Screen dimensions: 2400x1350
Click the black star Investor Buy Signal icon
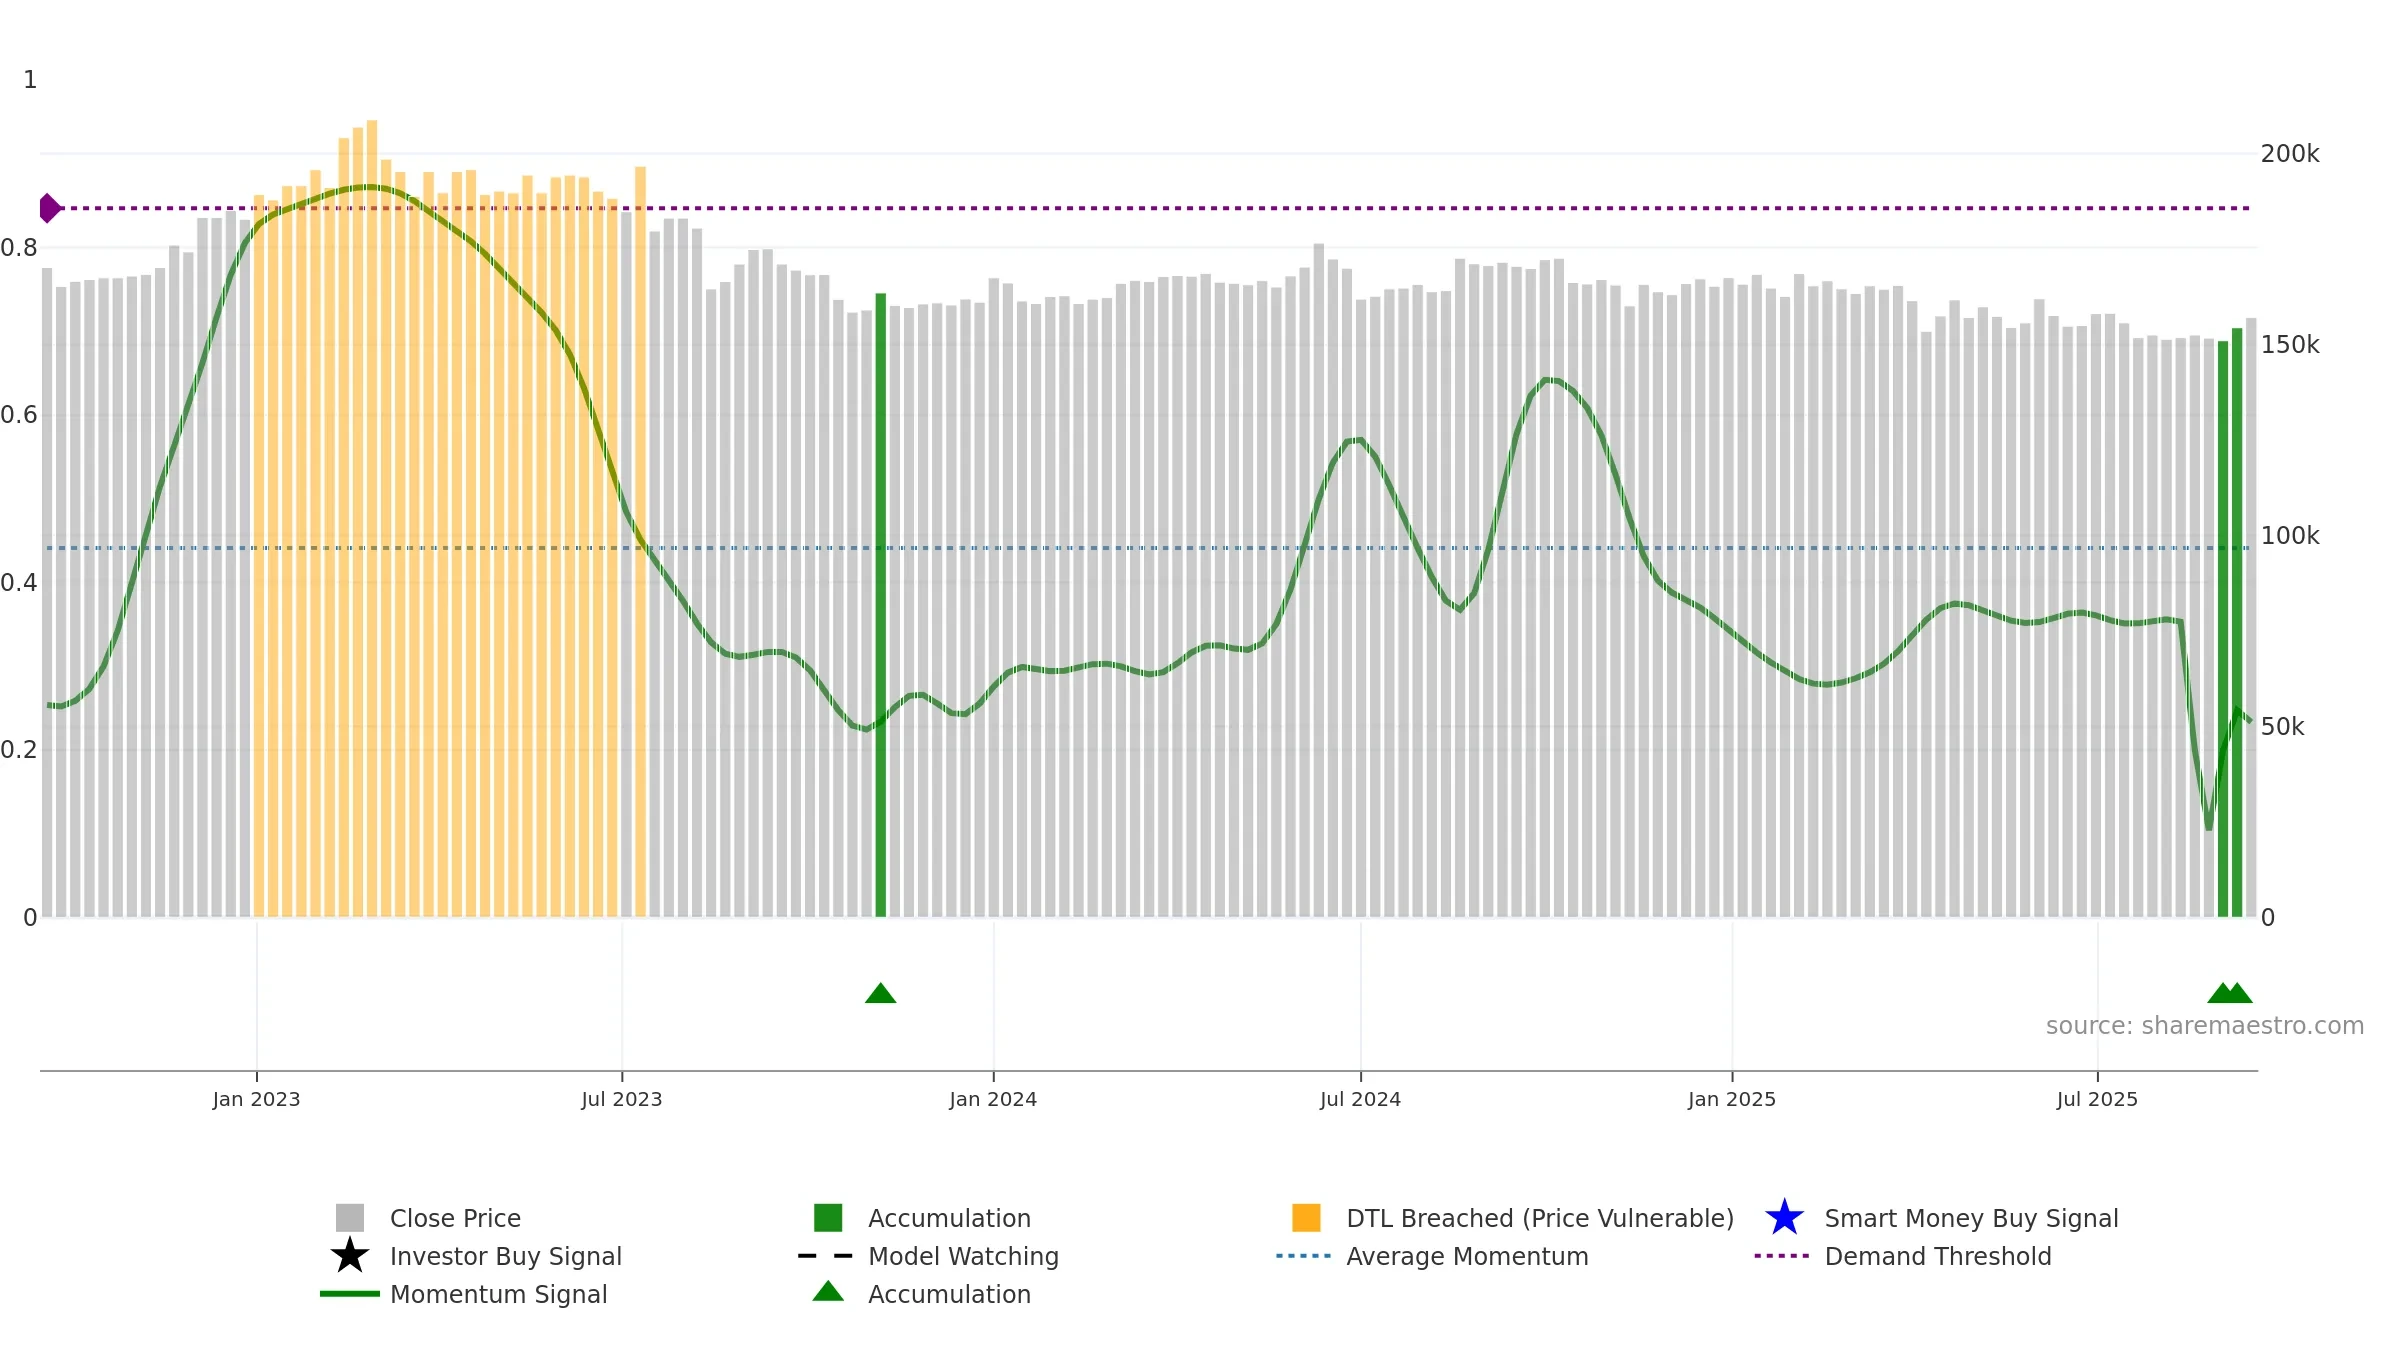350,1255
